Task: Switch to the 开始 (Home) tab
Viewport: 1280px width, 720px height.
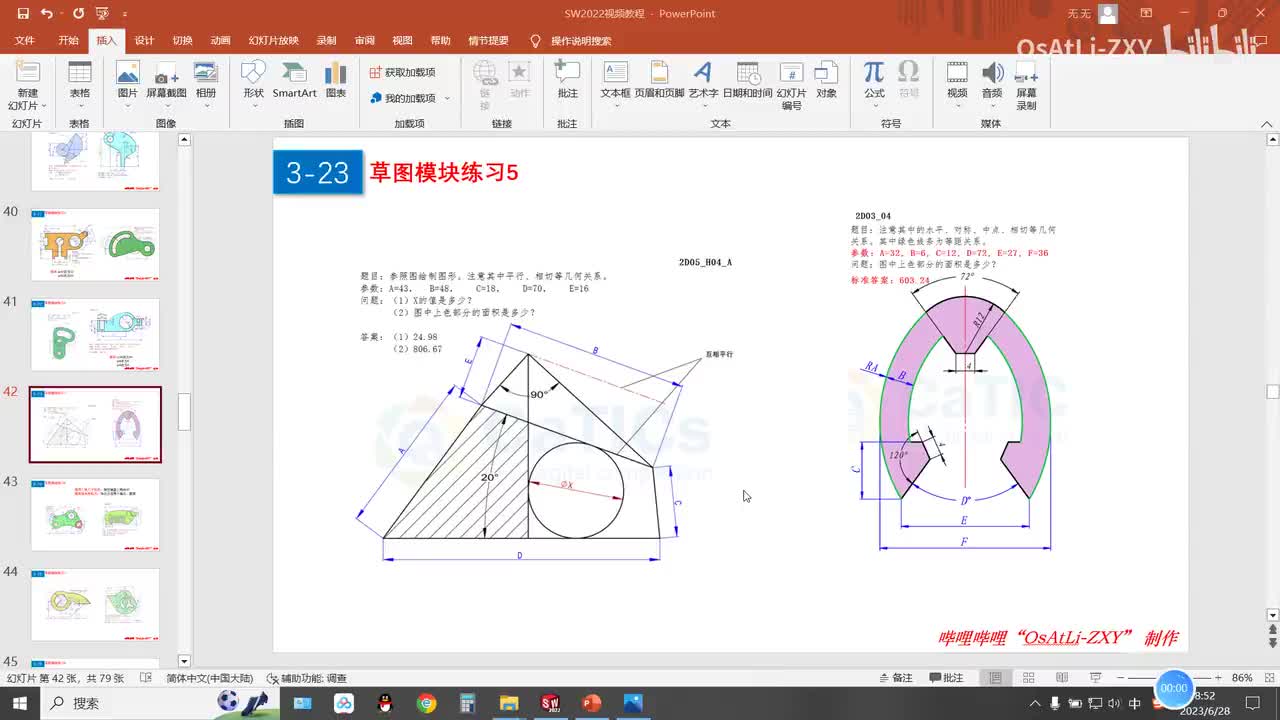Action: [x=68, y=41]
